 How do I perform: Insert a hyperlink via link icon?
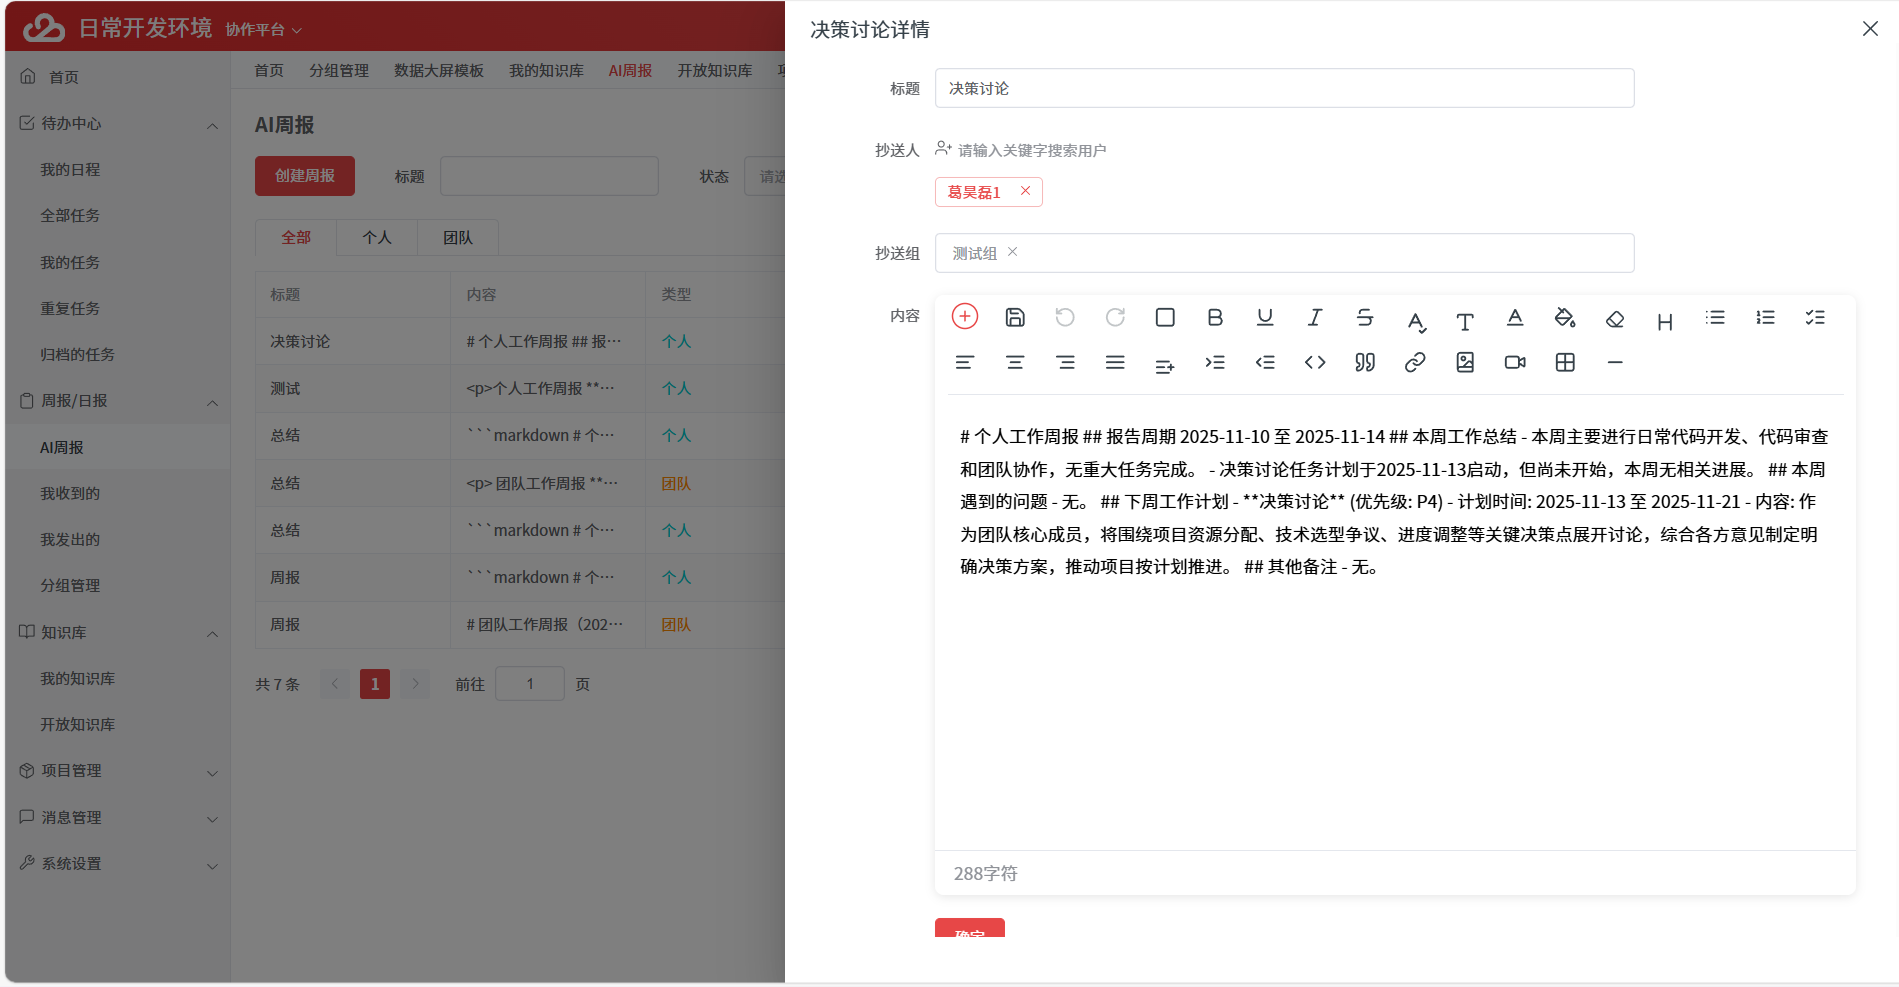[1415, 362]
